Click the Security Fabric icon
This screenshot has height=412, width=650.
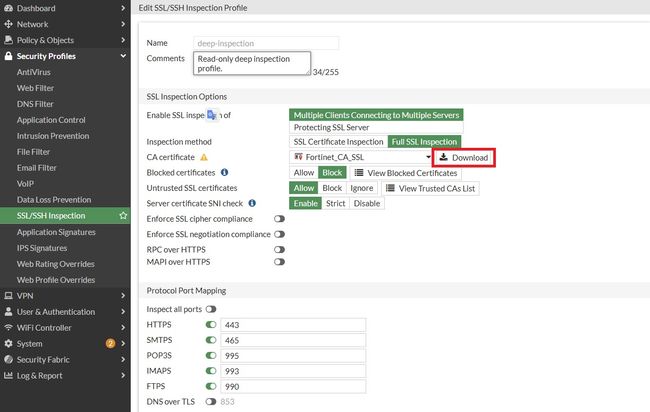click(8, 359)
